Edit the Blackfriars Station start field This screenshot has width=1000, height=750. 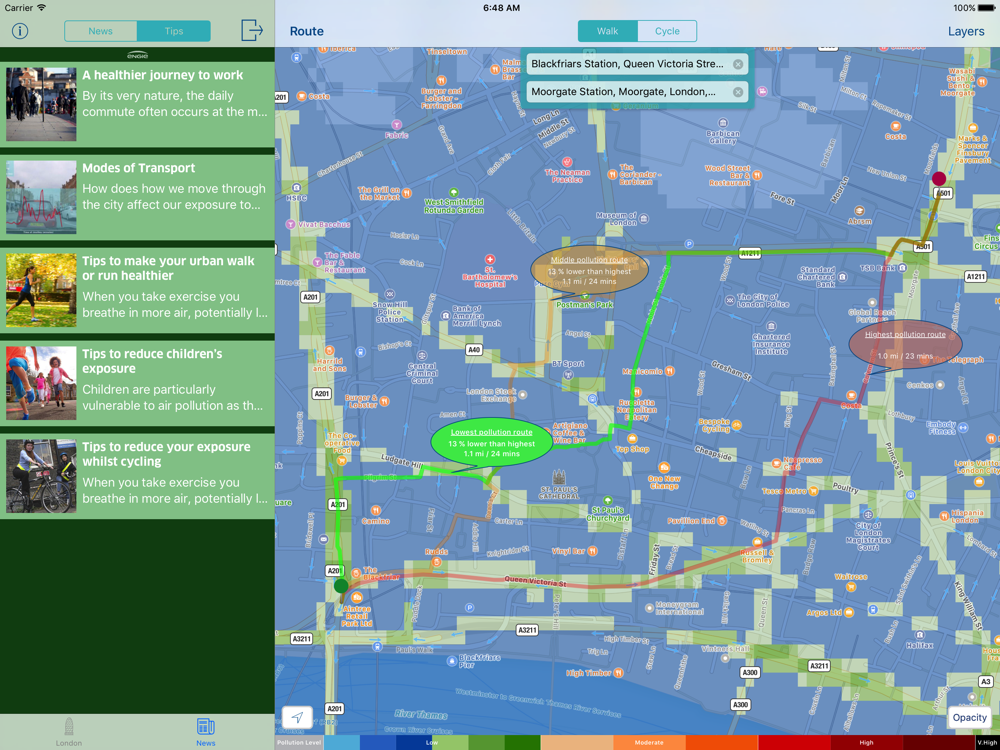tap(636, 64)
